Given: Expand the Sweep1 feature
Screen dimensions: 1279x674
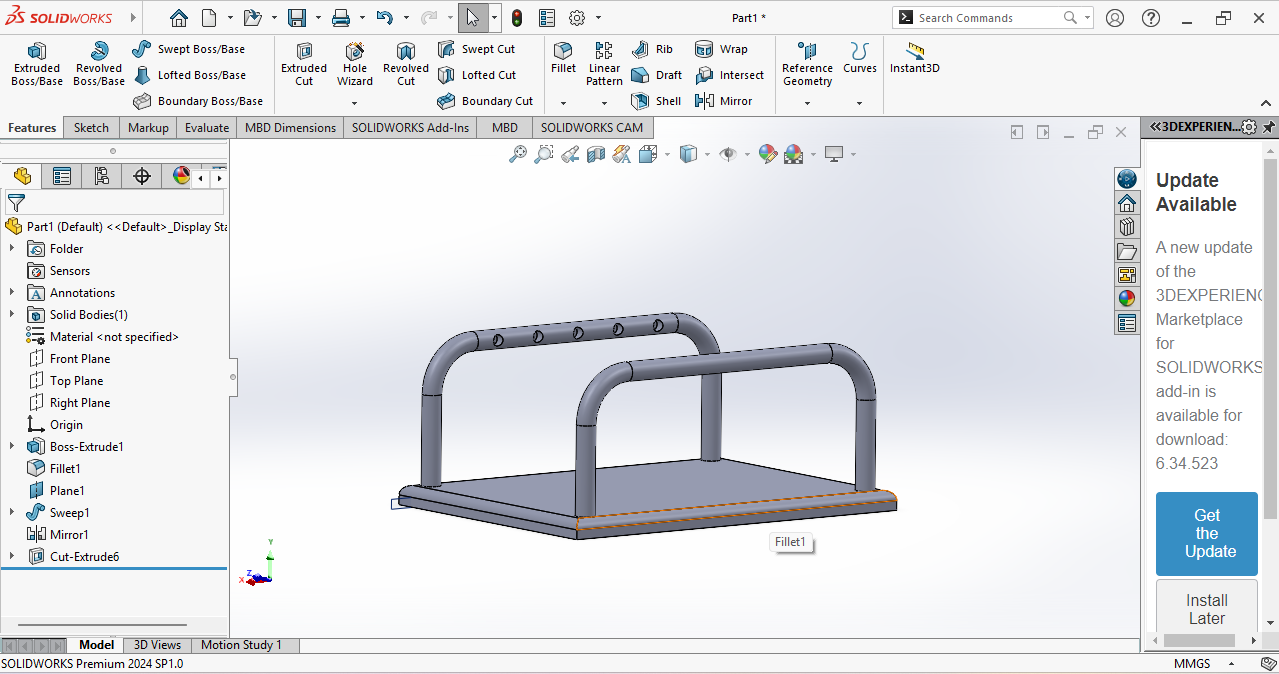Looking at the screenshot, I should click(12, 512).
